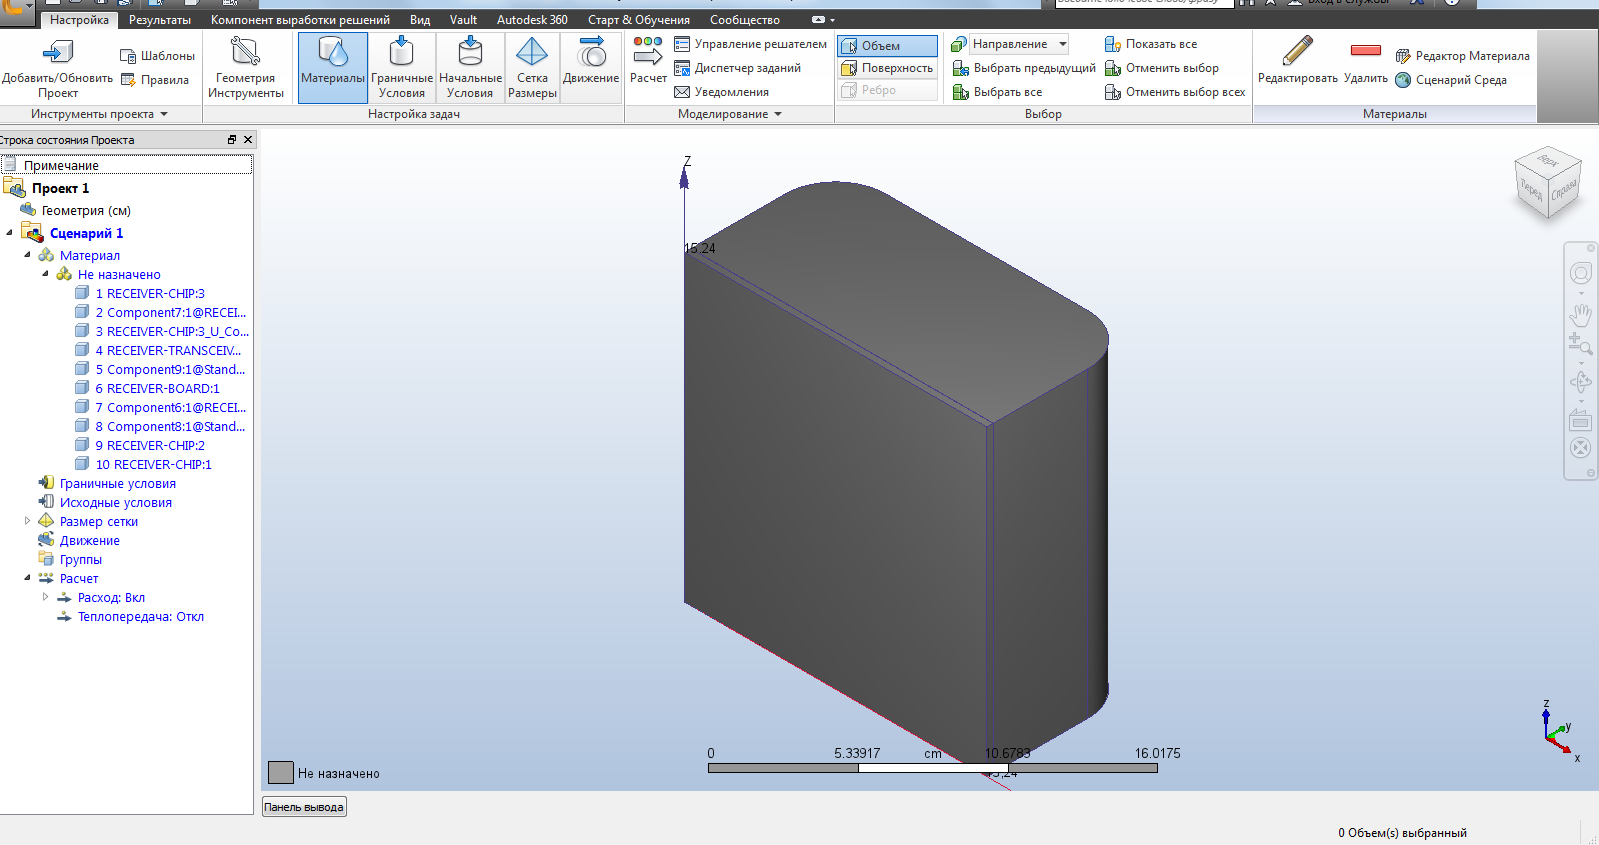
Task: Select the Движение motion tool icon
Action: click(x=591, y=52)
